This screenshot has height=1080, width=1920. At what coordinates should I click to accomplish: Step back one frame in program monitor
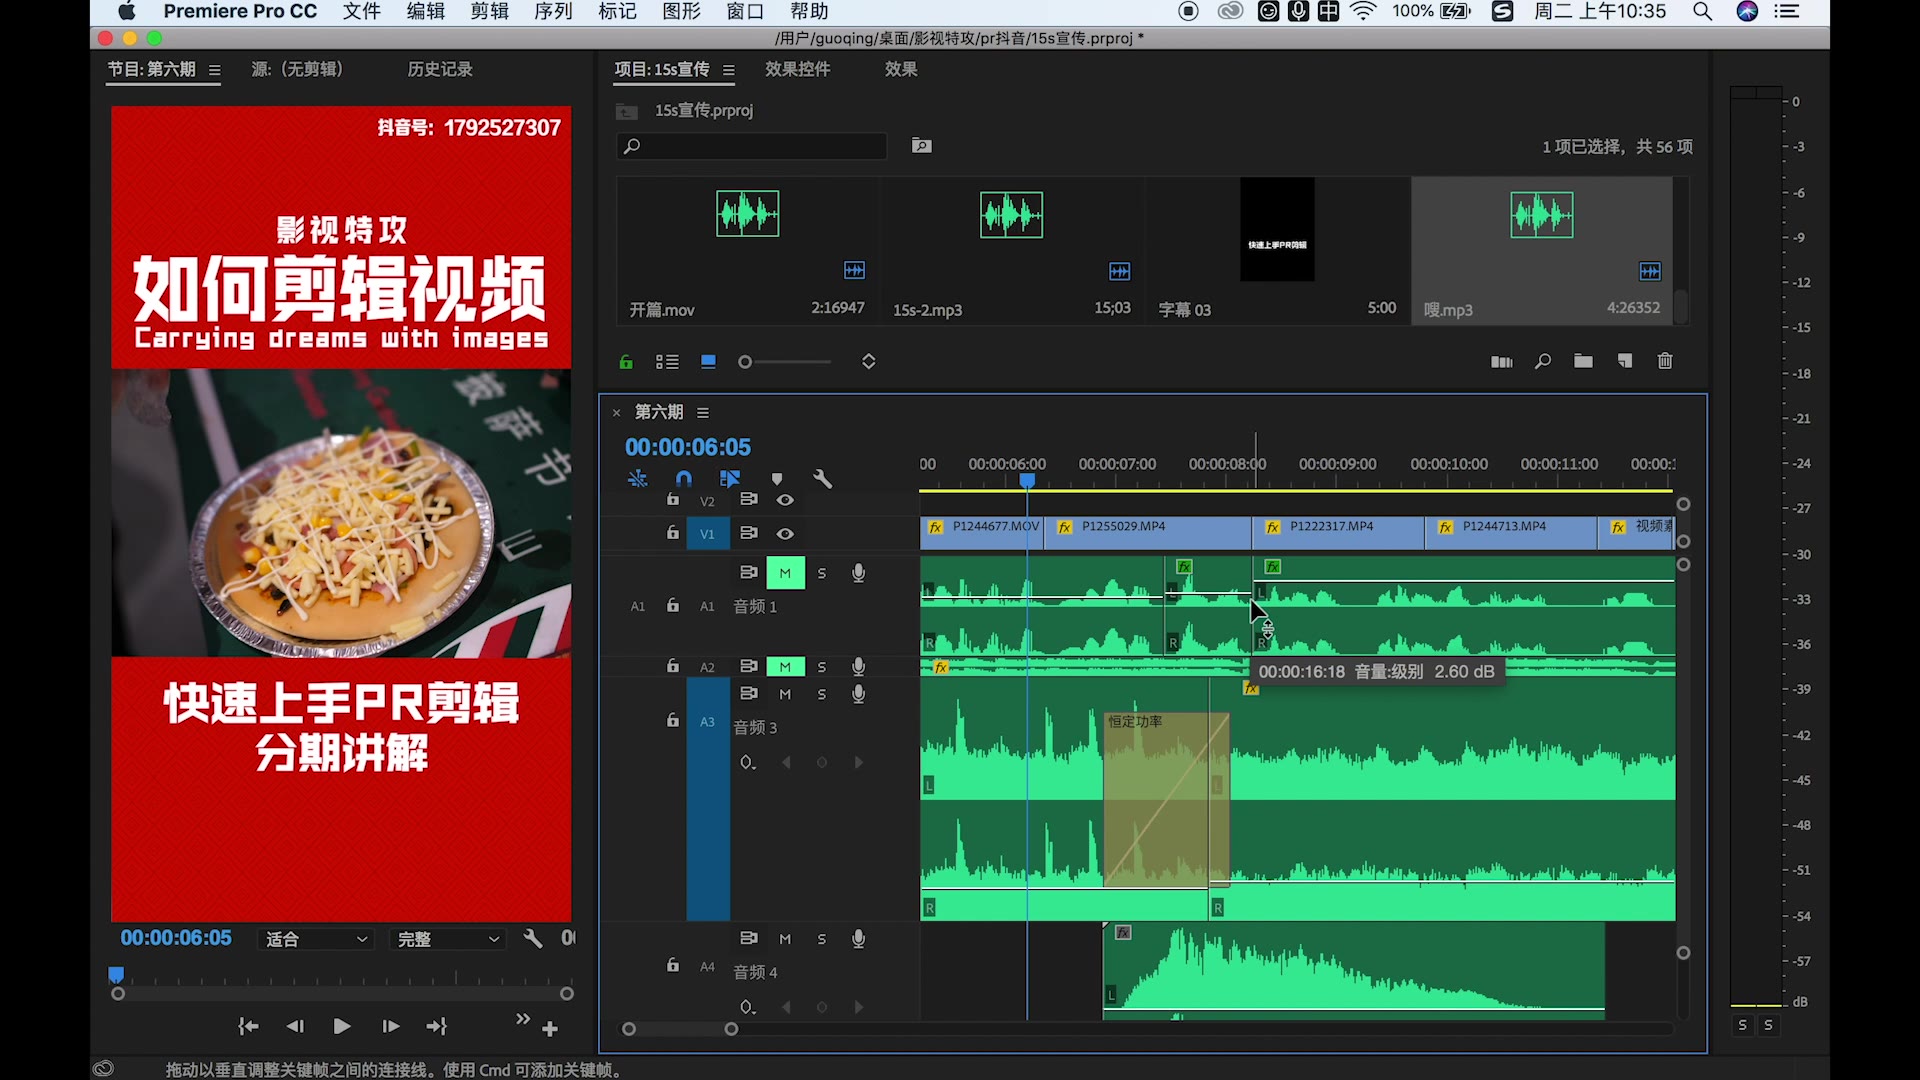click(x=295, y=1026)
